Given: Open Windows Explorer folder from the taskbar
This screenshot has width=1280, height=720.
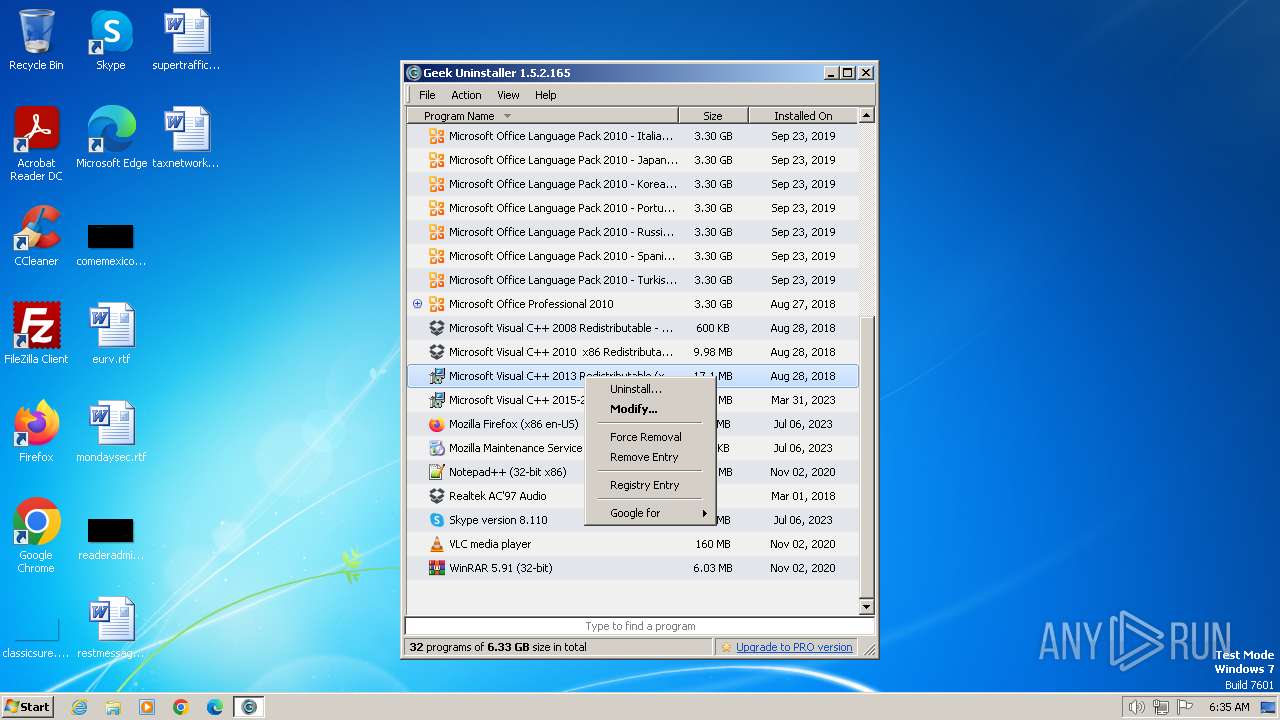Looking at the screenshot, I should coord(113,707).
